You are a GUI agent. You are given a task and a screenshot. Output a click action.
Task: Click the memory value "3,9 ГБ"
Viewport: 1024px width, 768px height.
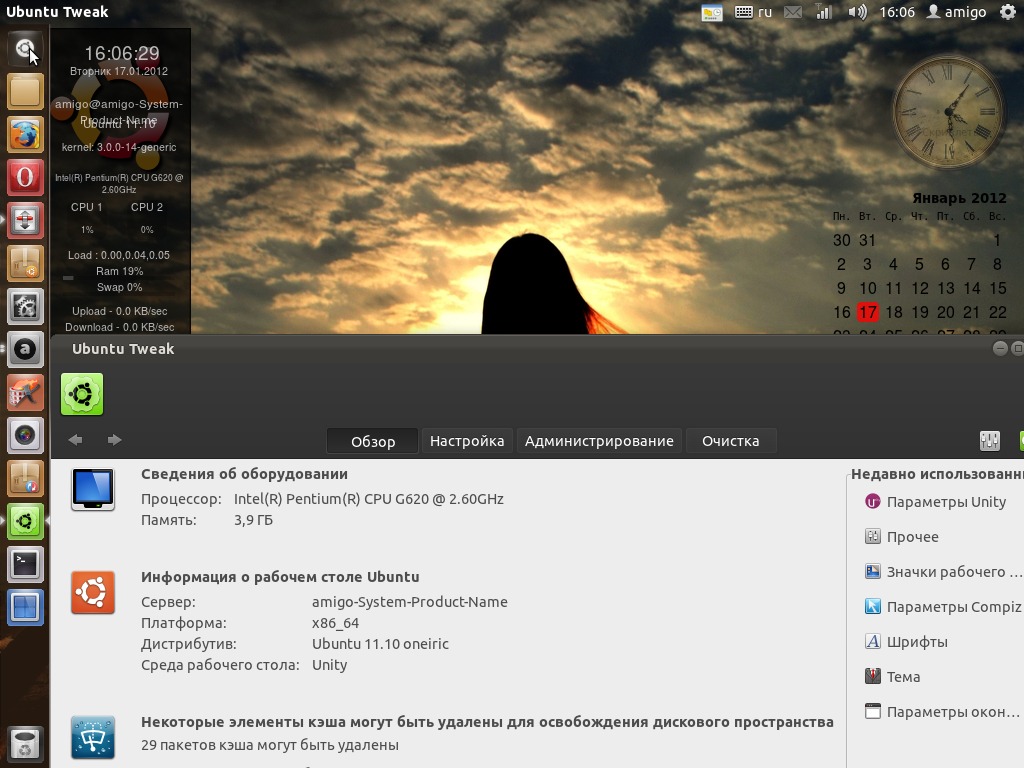253,520
